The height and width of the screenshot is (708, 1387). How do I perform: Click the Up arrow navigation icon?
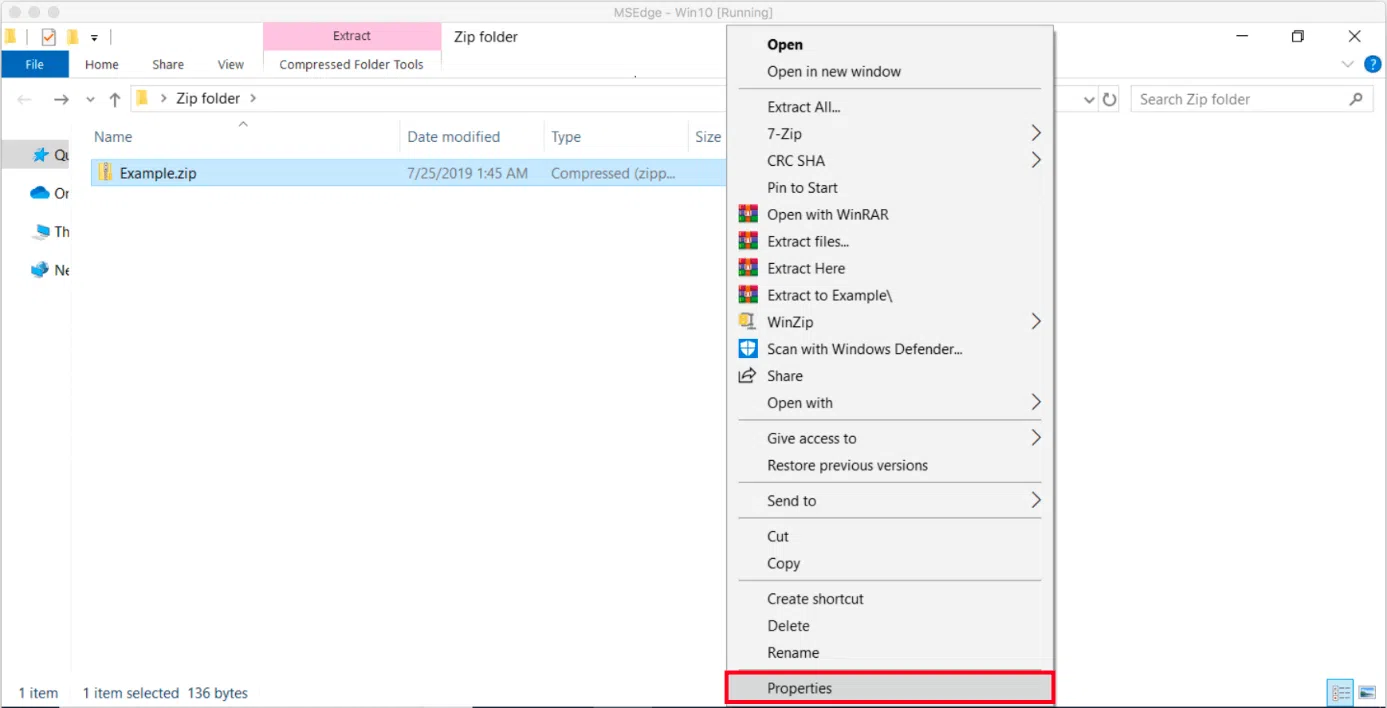click(115, 99)
